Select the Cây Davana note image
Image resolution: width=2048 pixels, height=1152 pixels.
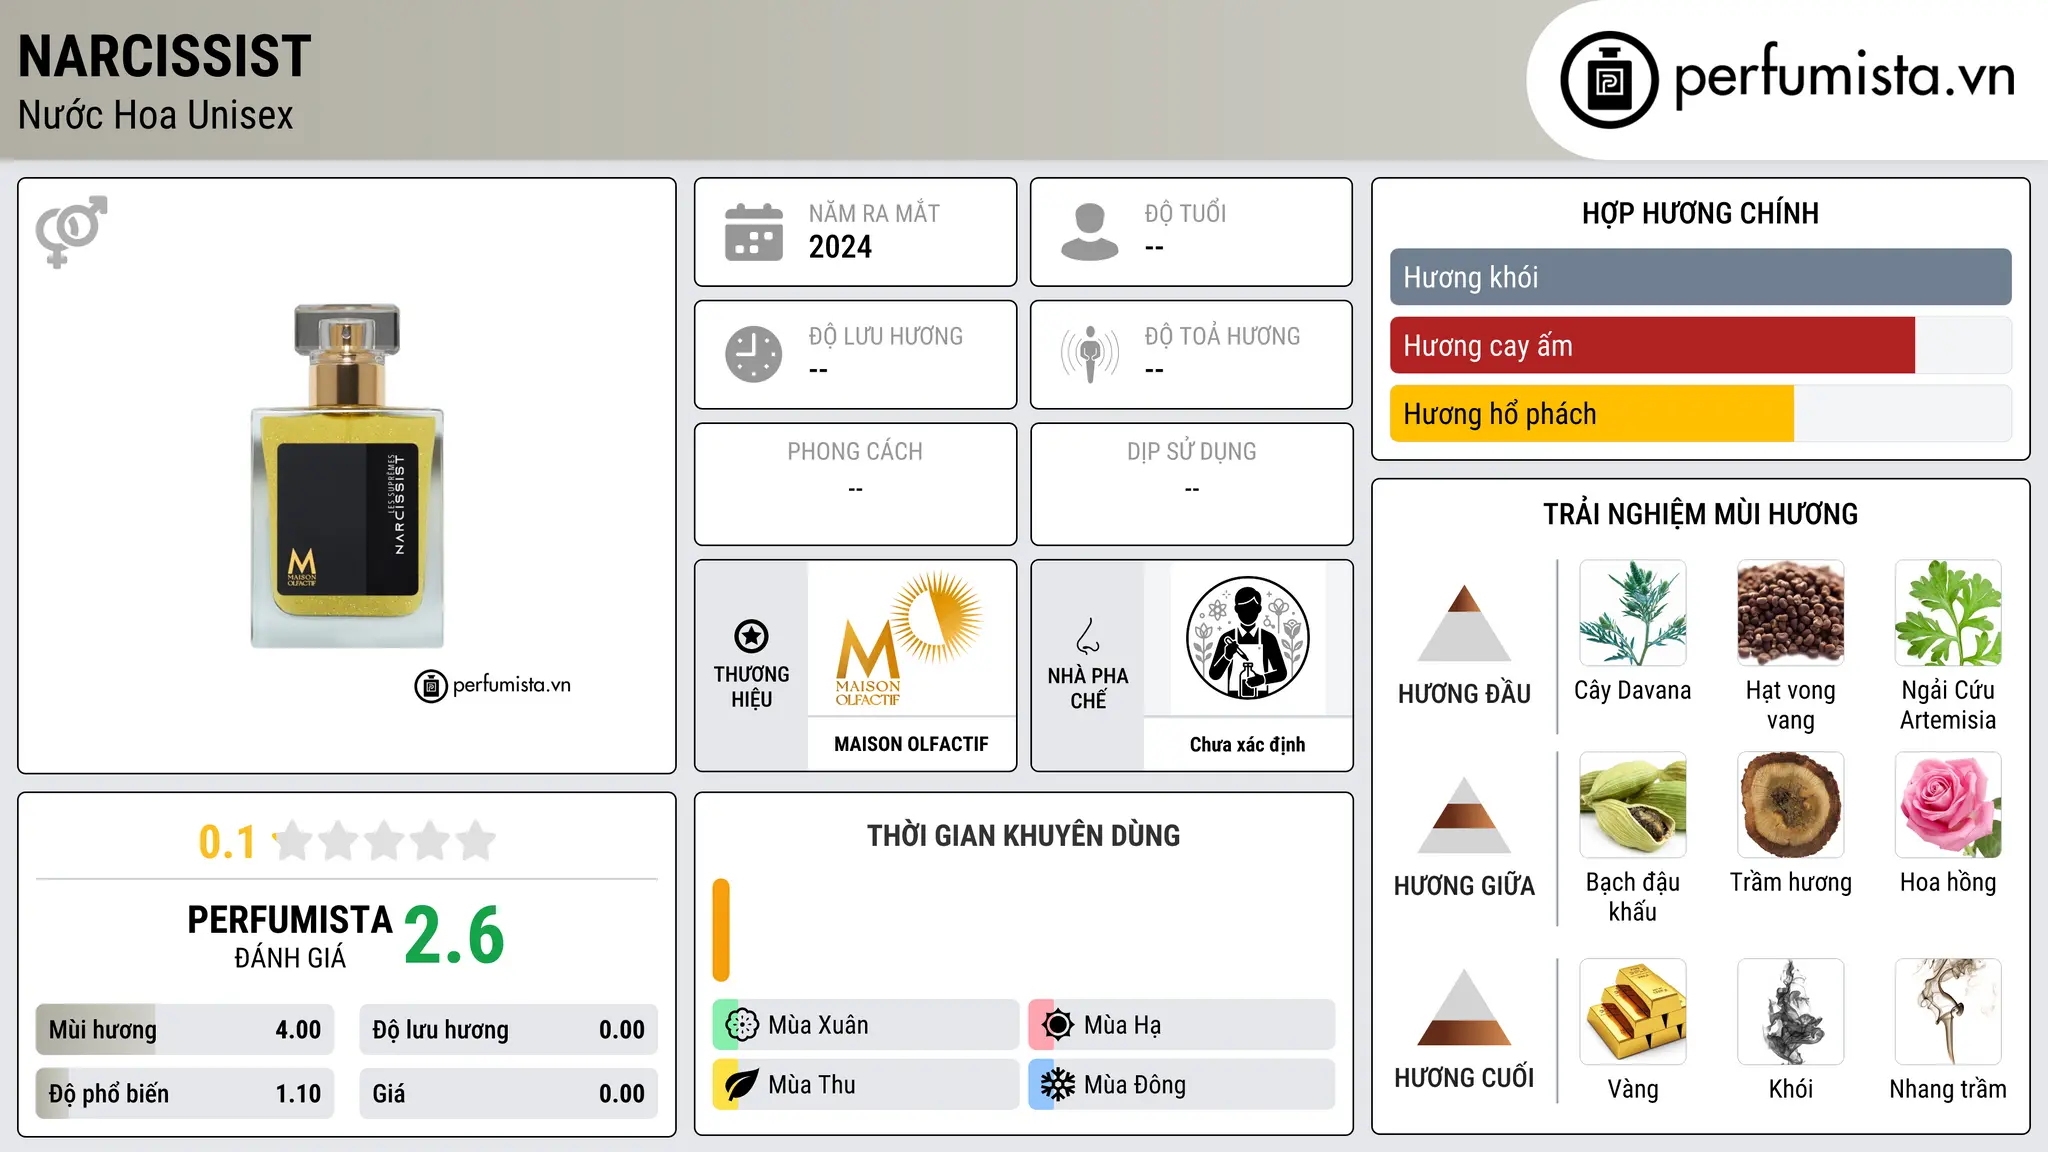[x=1633, y=613]
